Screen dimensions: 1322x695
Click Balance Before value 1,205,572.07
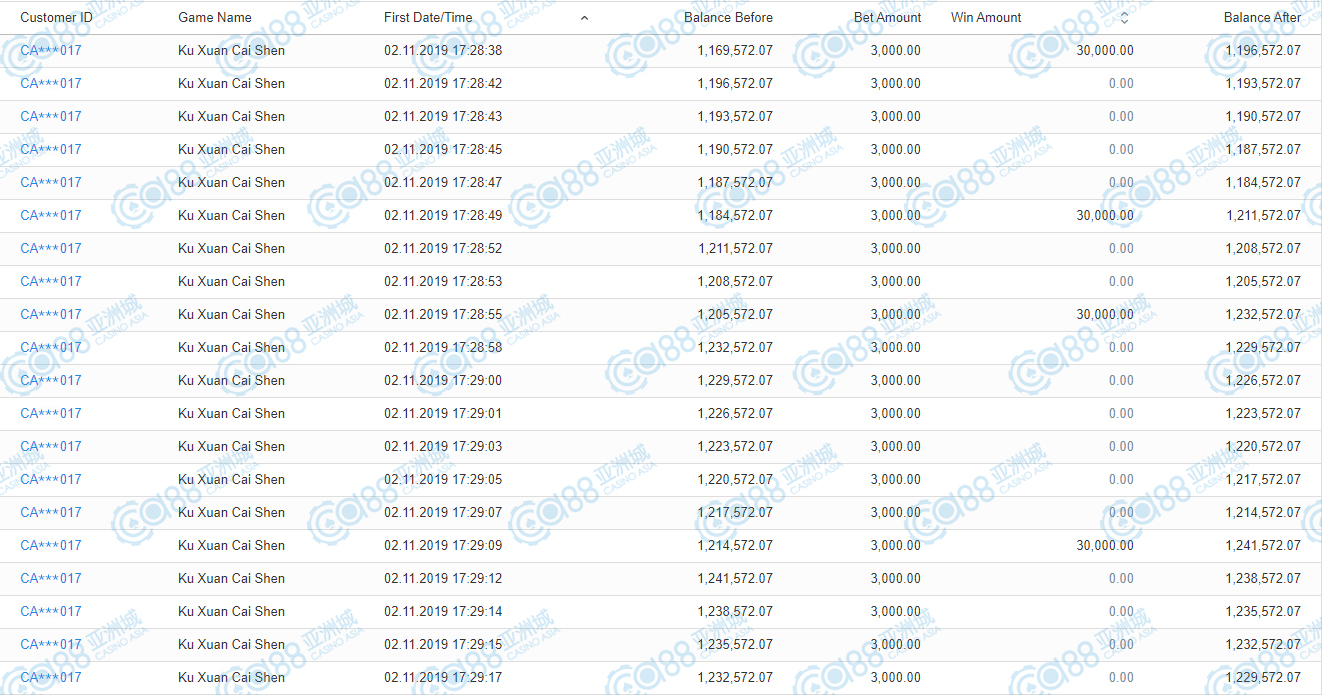coord(735,314)
